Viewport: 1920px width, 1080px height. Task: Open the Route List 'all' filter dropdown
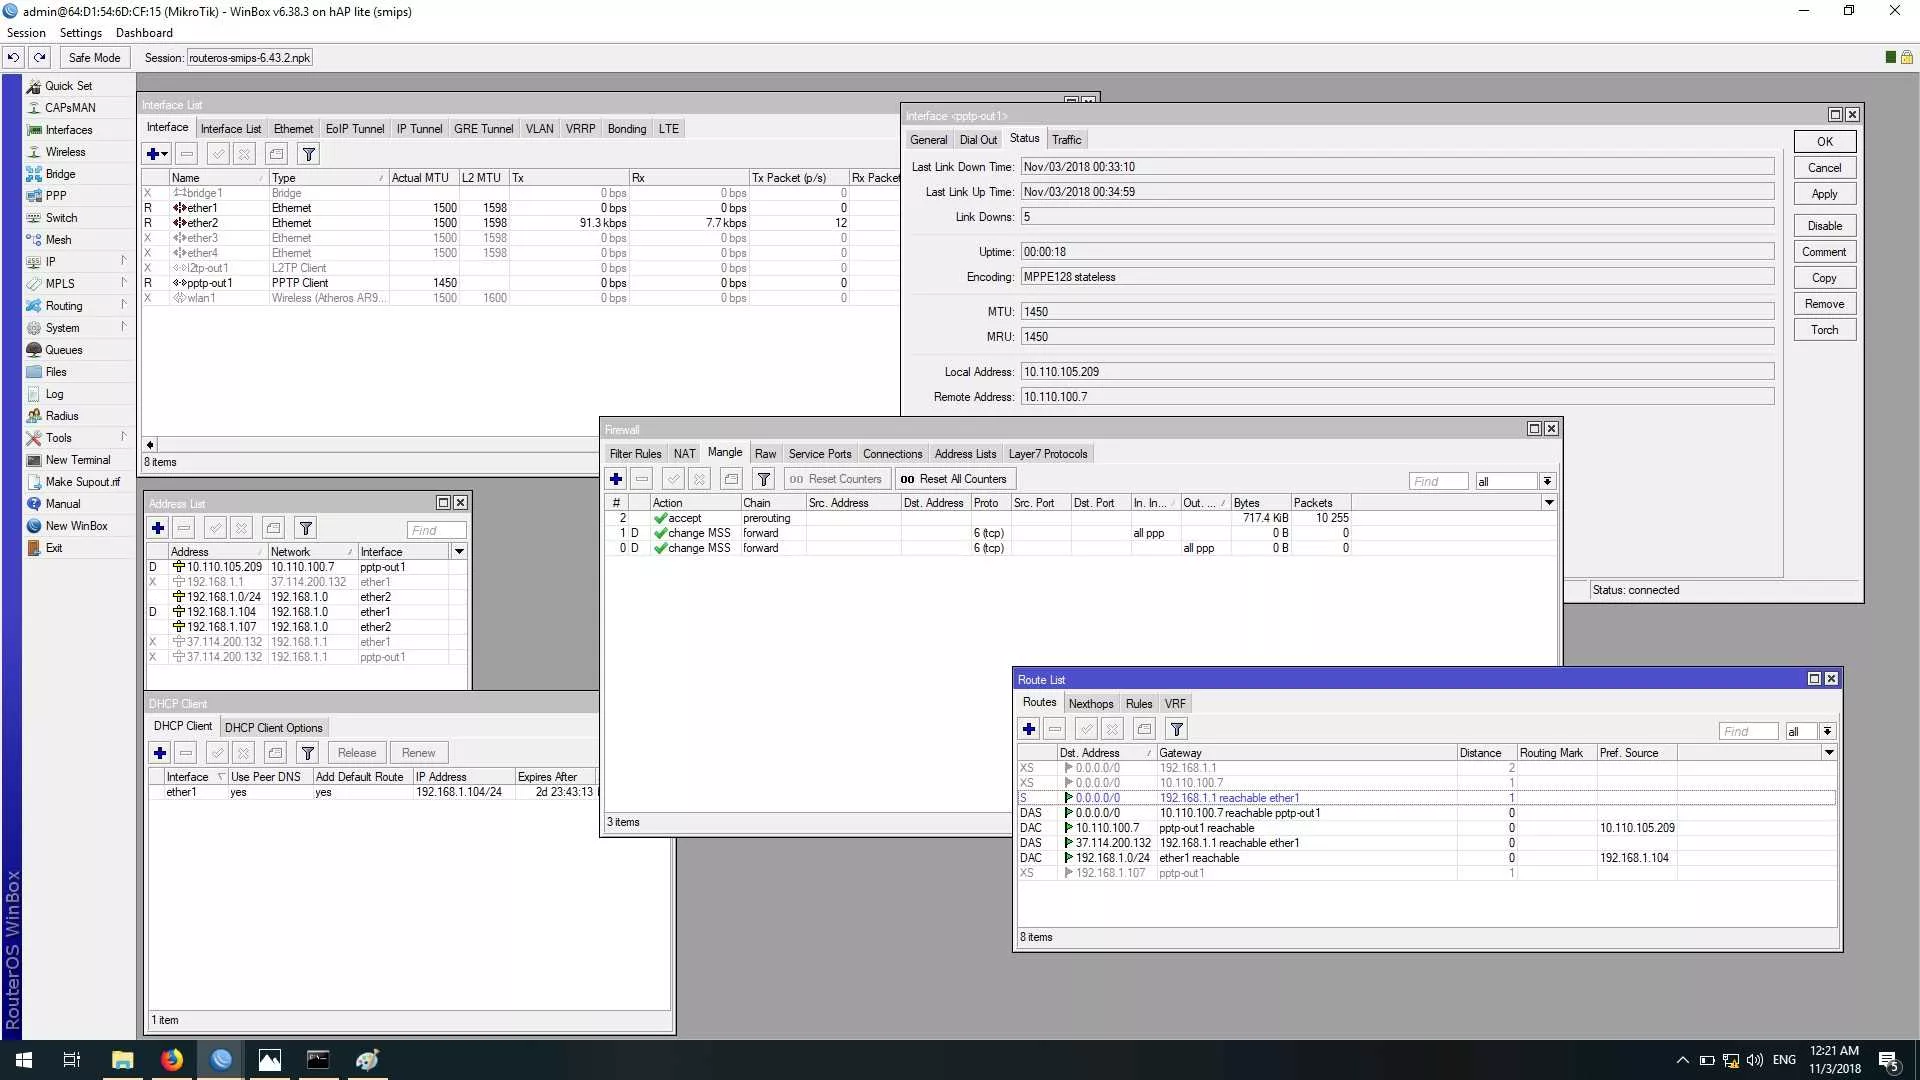(x=1827, y=731)
